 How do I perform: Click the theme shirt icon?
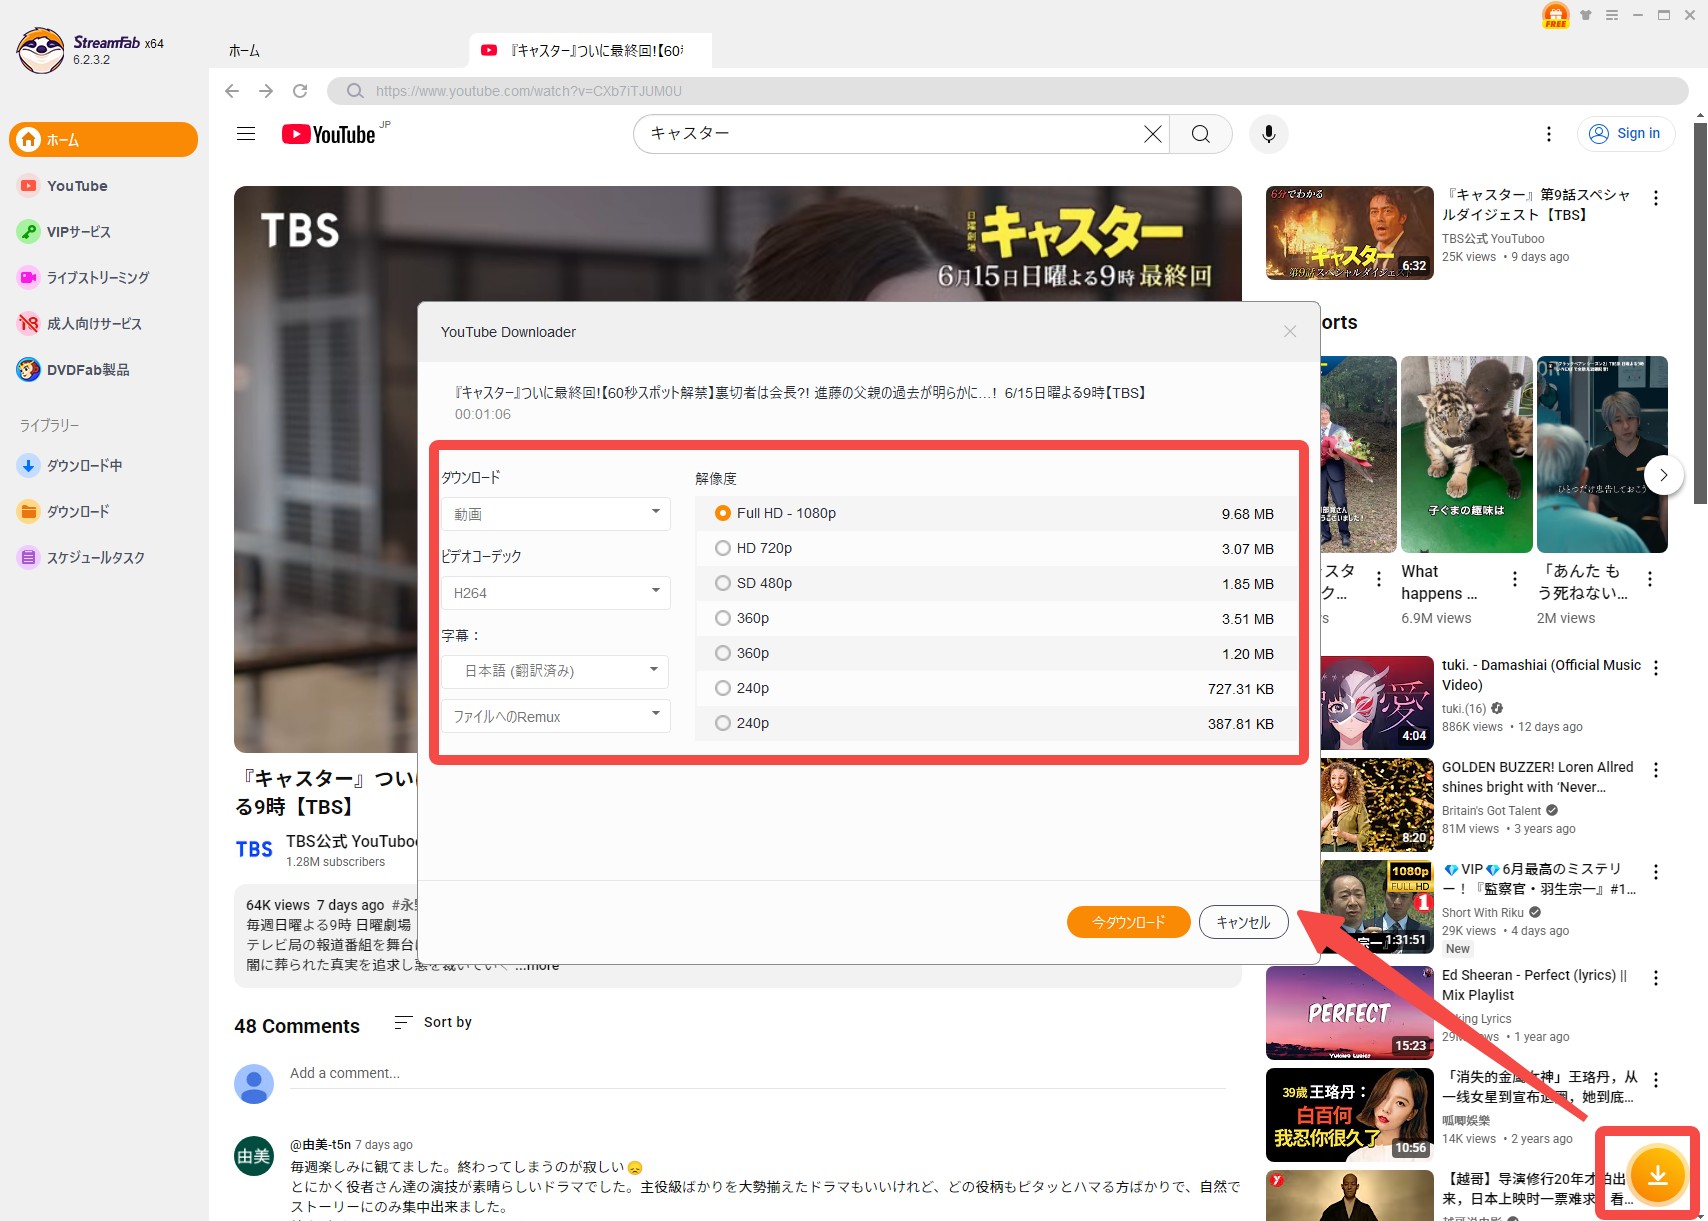1585,15
